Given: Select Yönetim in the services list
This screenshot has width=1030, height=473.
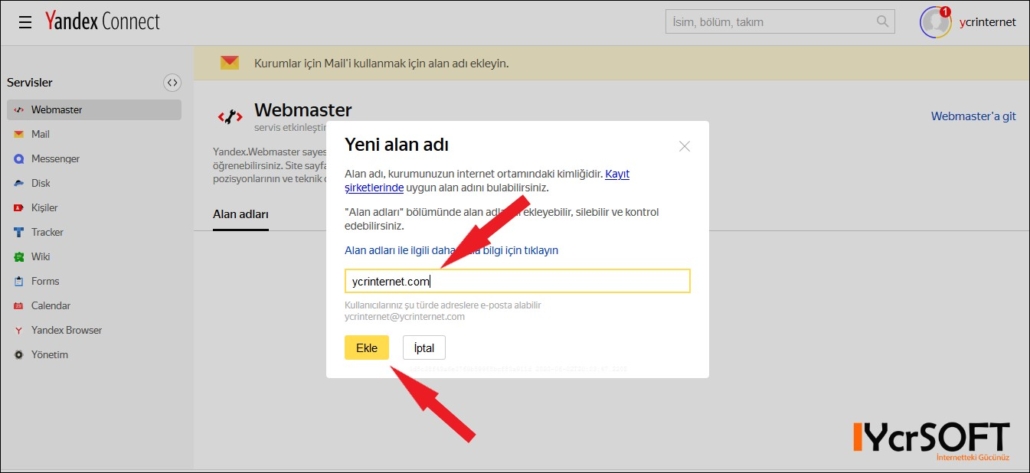Looking at the screenshot, I should [x=50, y=355].
